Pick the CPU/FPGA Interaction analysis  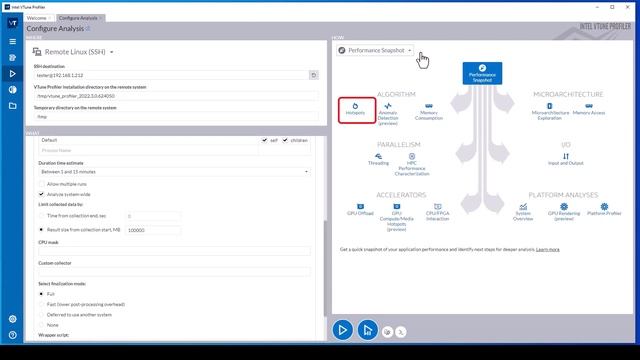click(x=438, y=212)
